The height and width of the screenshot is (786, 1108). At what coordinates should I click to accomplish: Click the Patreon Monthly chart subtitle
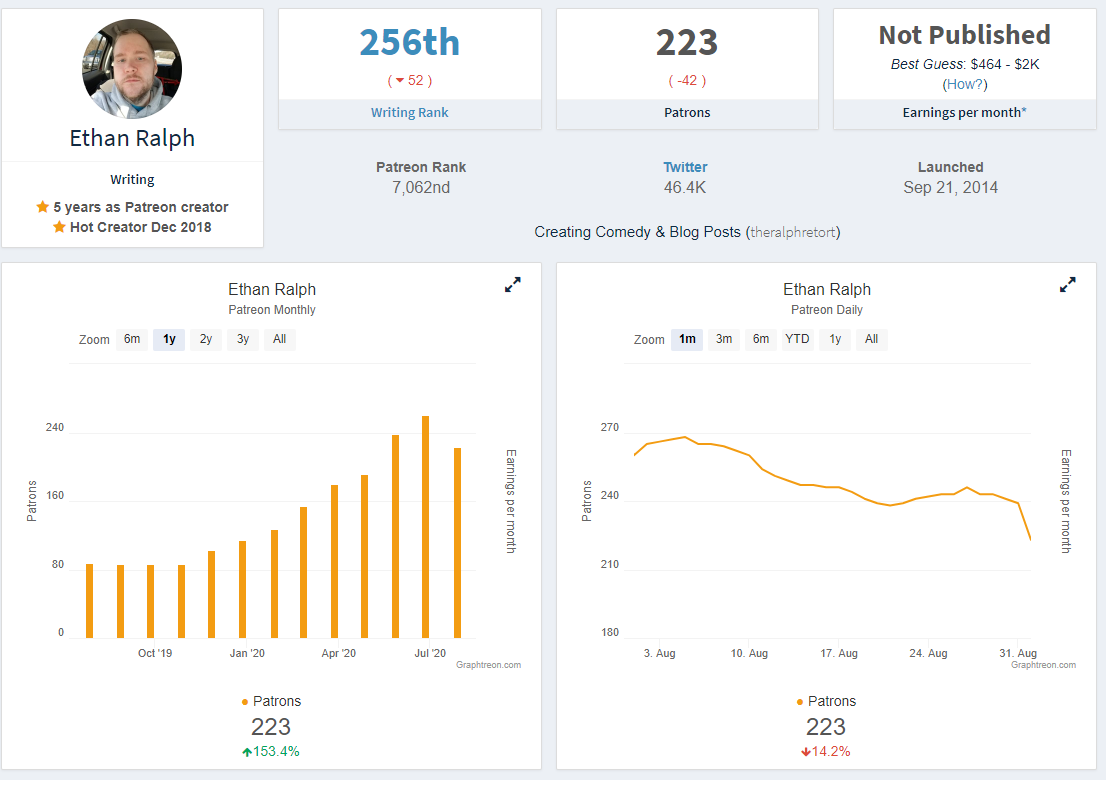tap(272, 310)
